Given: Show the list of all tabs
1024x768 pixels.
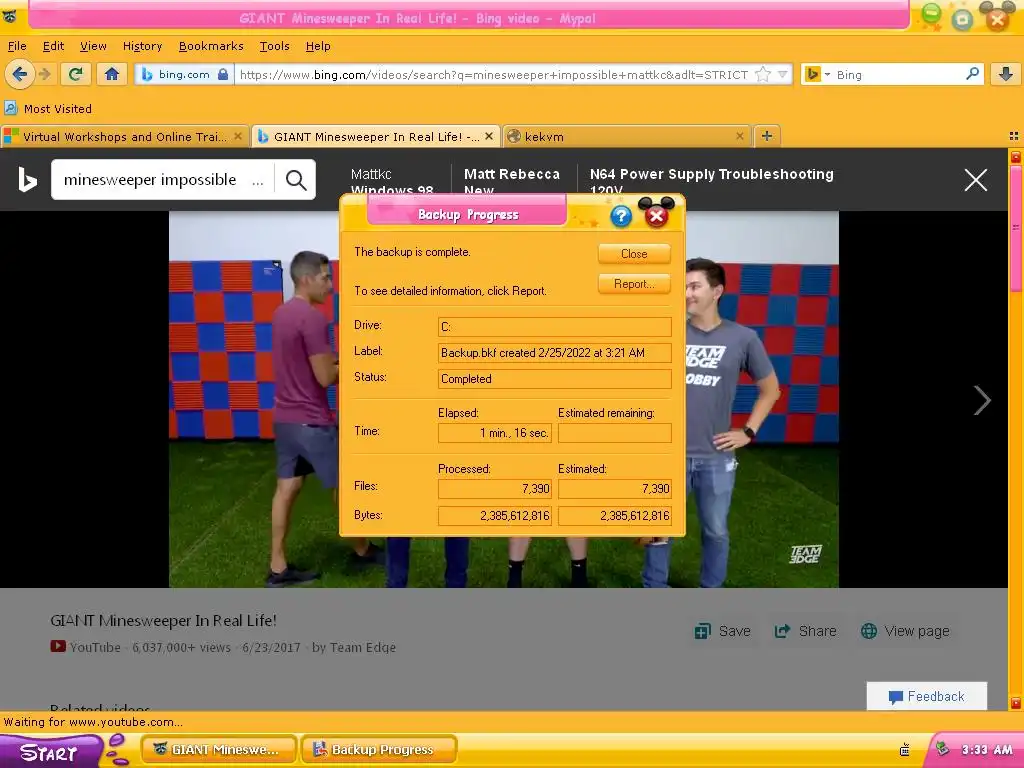Looking at the screenshot, I should point(1014,136).
